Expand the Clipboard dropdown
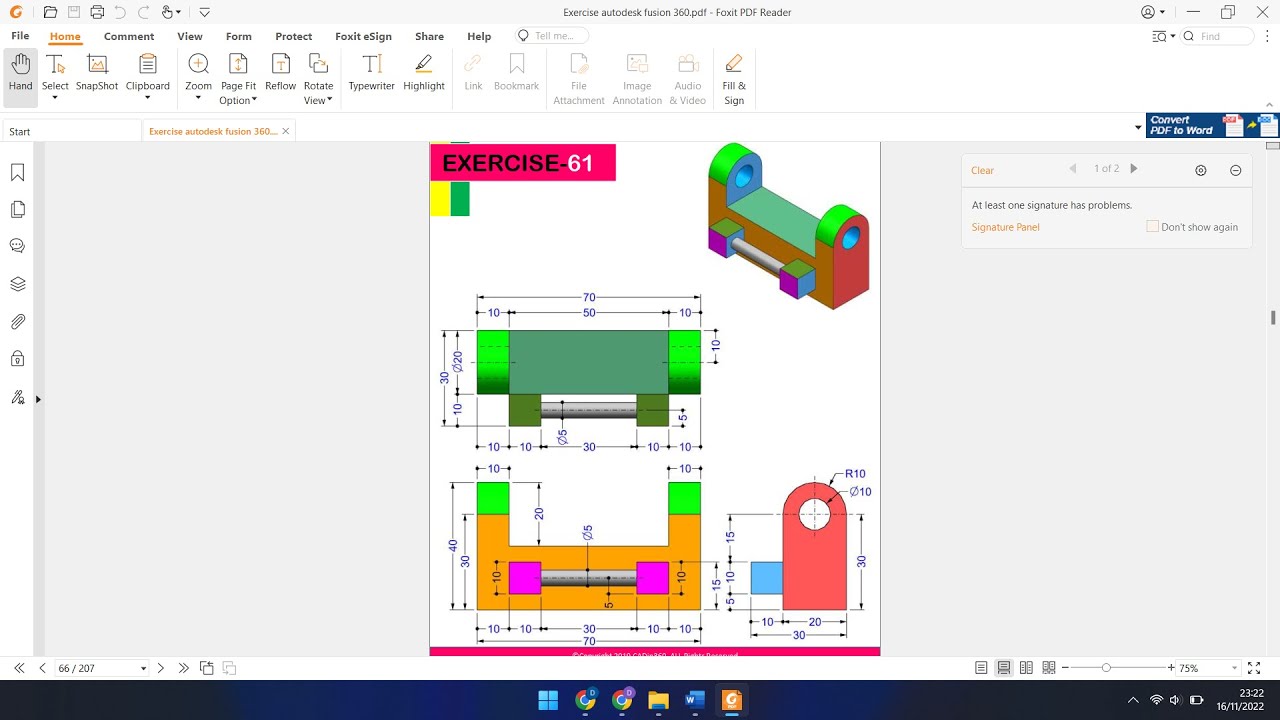1280x720 pixels. pyautogui.click(x=148, y=98)
